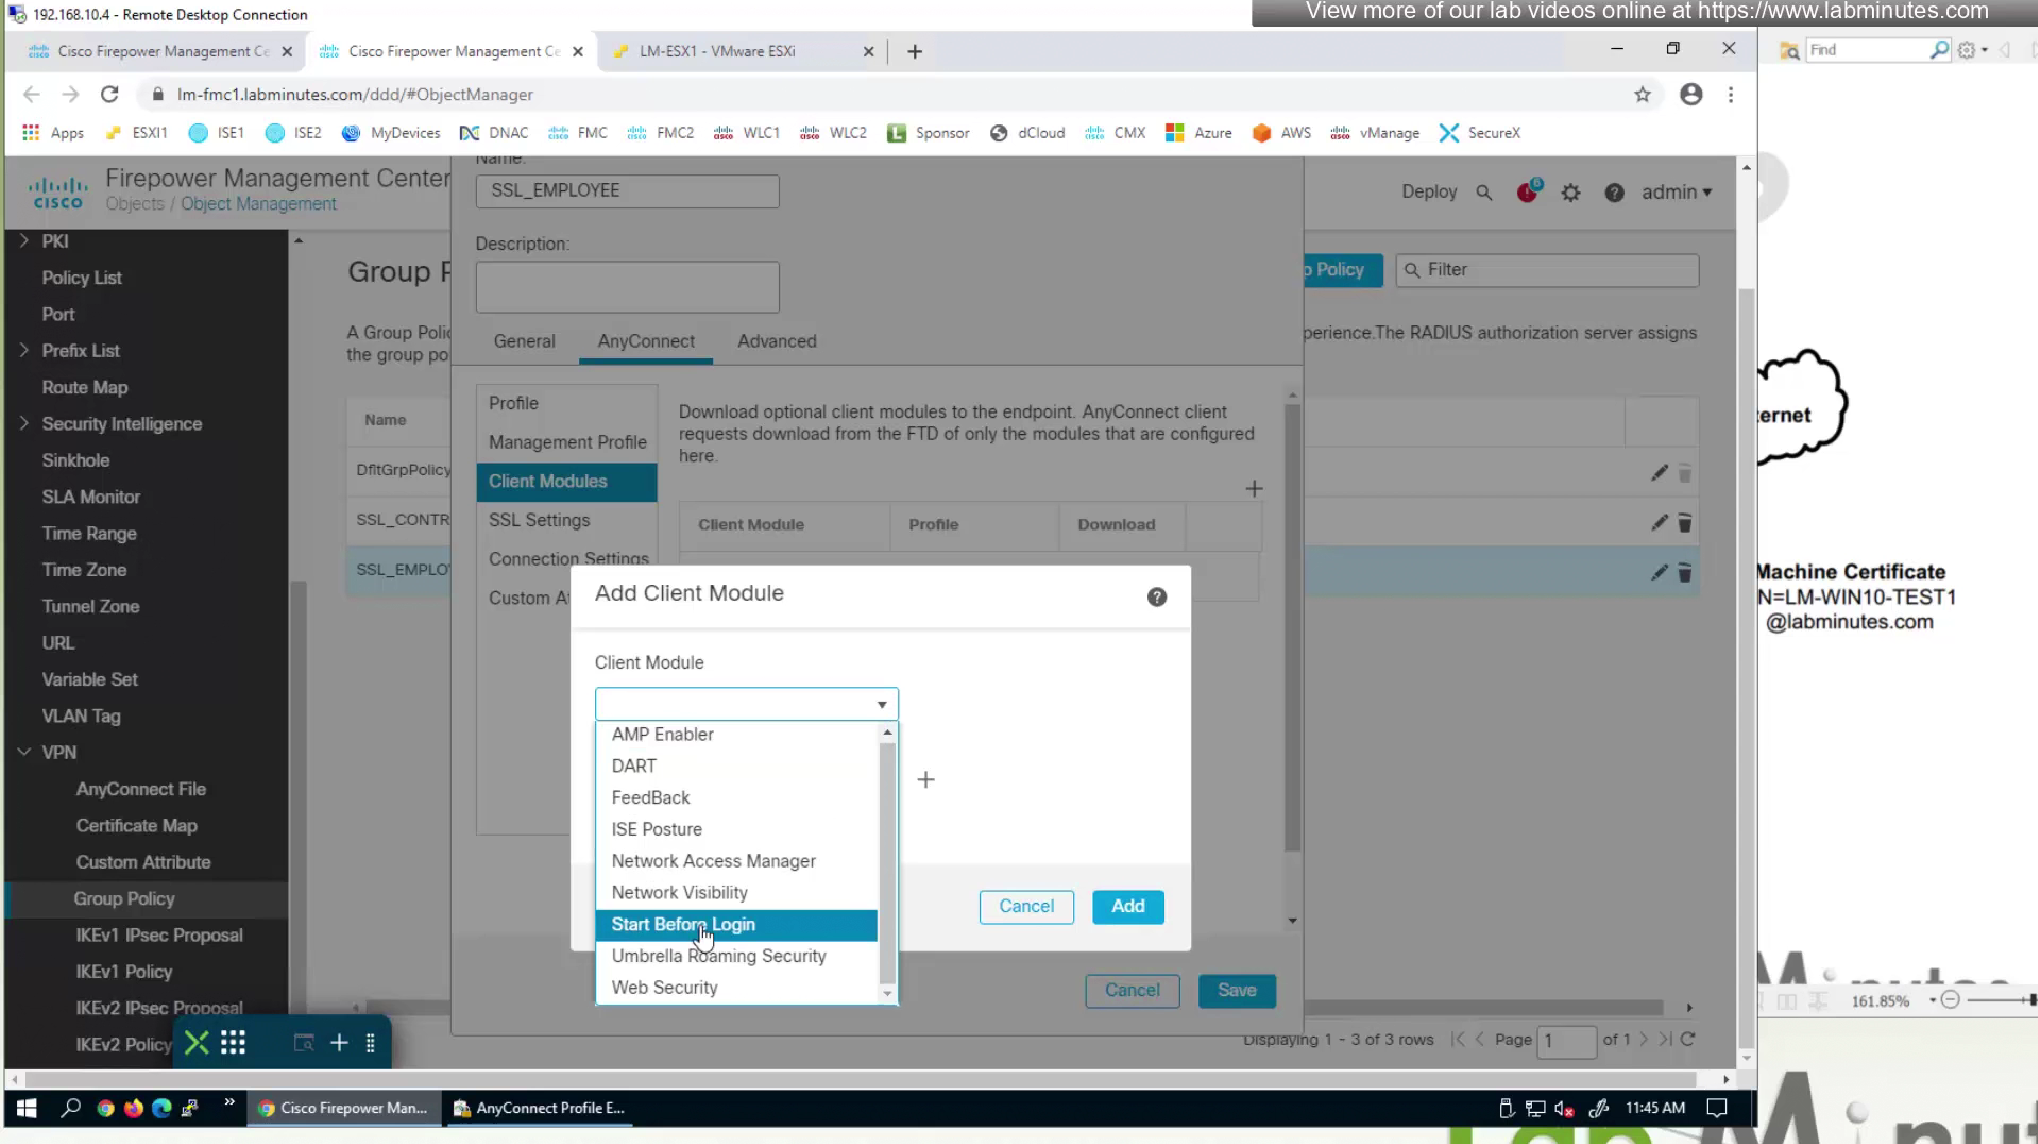Open the FMC help question mark icon

(x=1613, y=192)
